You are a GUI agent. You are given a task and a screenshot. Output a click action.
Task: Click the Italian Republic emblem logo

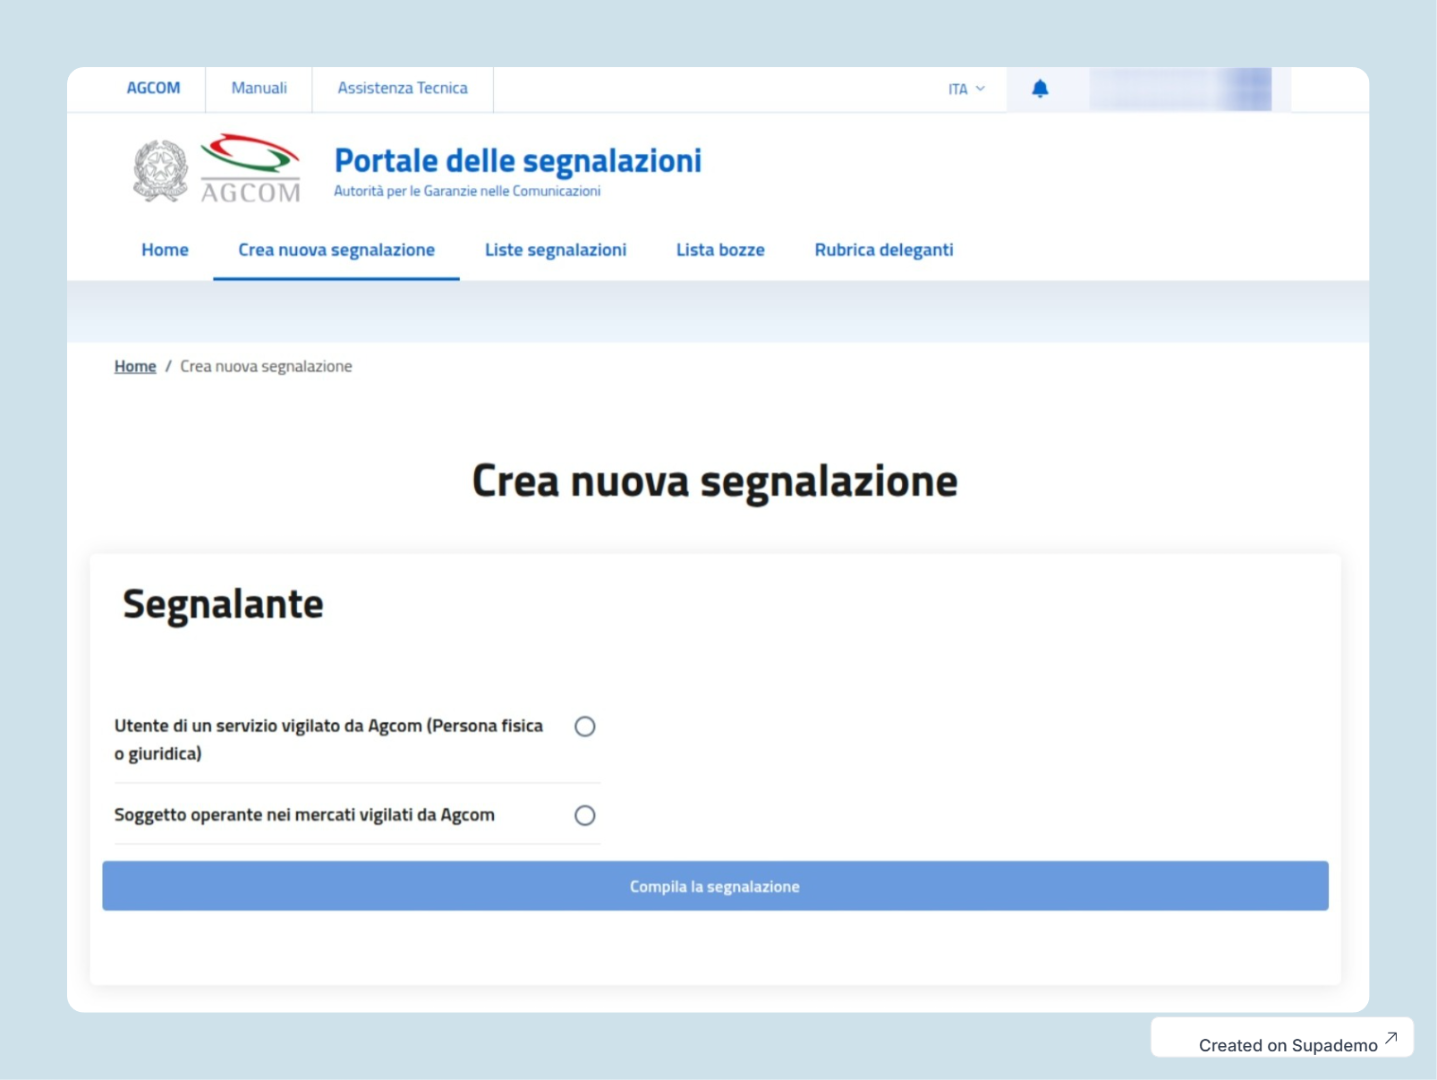click(x=160, y=171)
